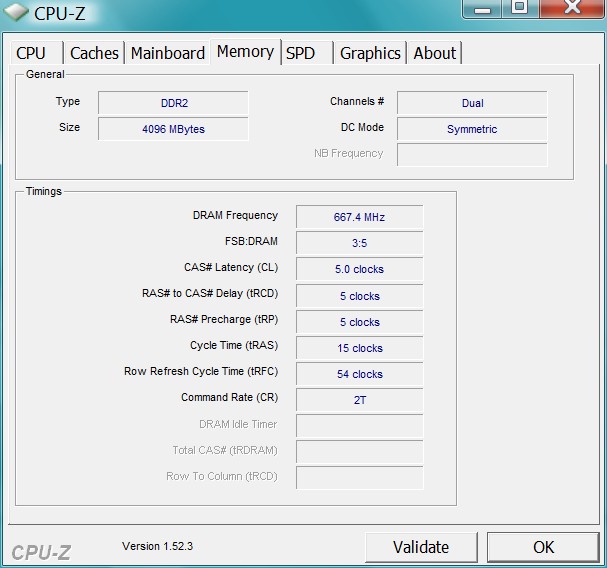607x568 pixels.
Task: Close the CPU-Z window
Action: click(572, 9)
